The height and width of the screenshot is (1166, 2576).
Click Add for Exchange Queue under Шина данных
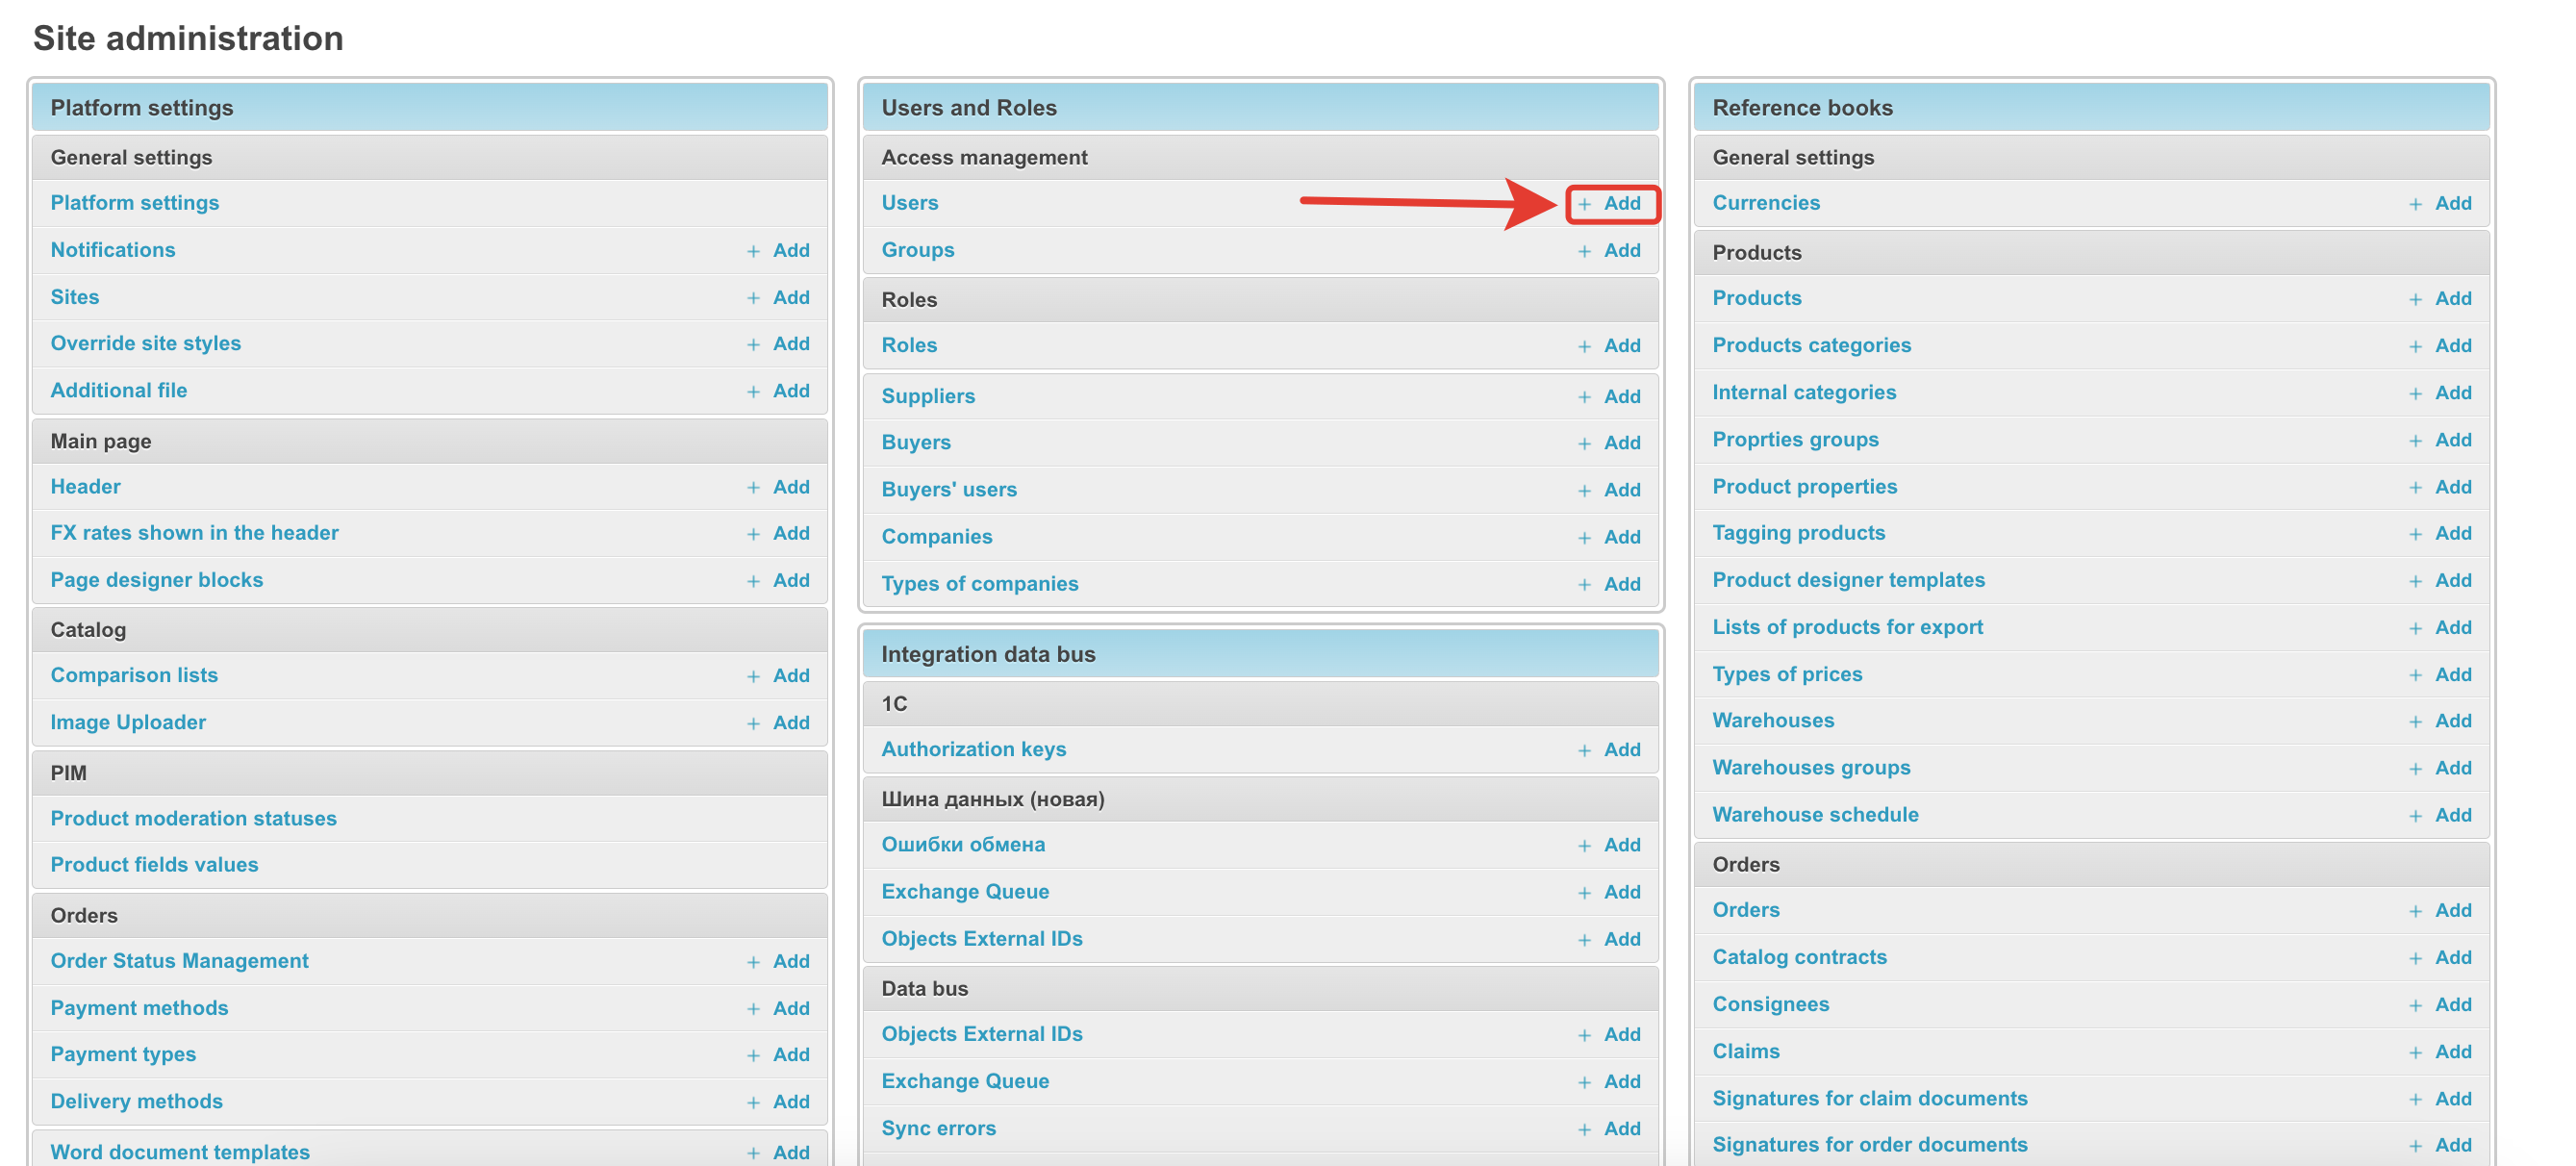click(x=1621, y=892)
